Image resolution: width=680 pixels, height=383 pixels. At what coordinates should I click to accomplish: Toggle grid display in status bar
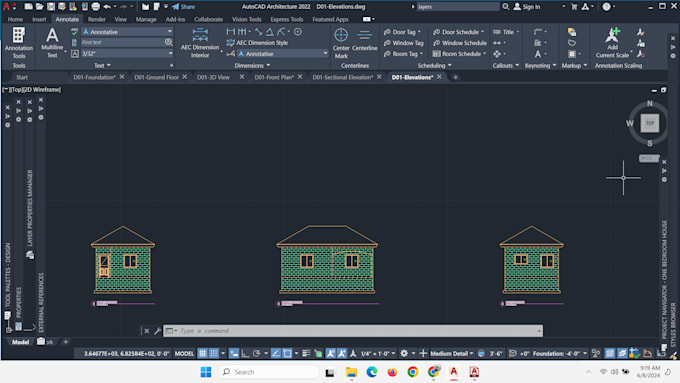[202, 354]
